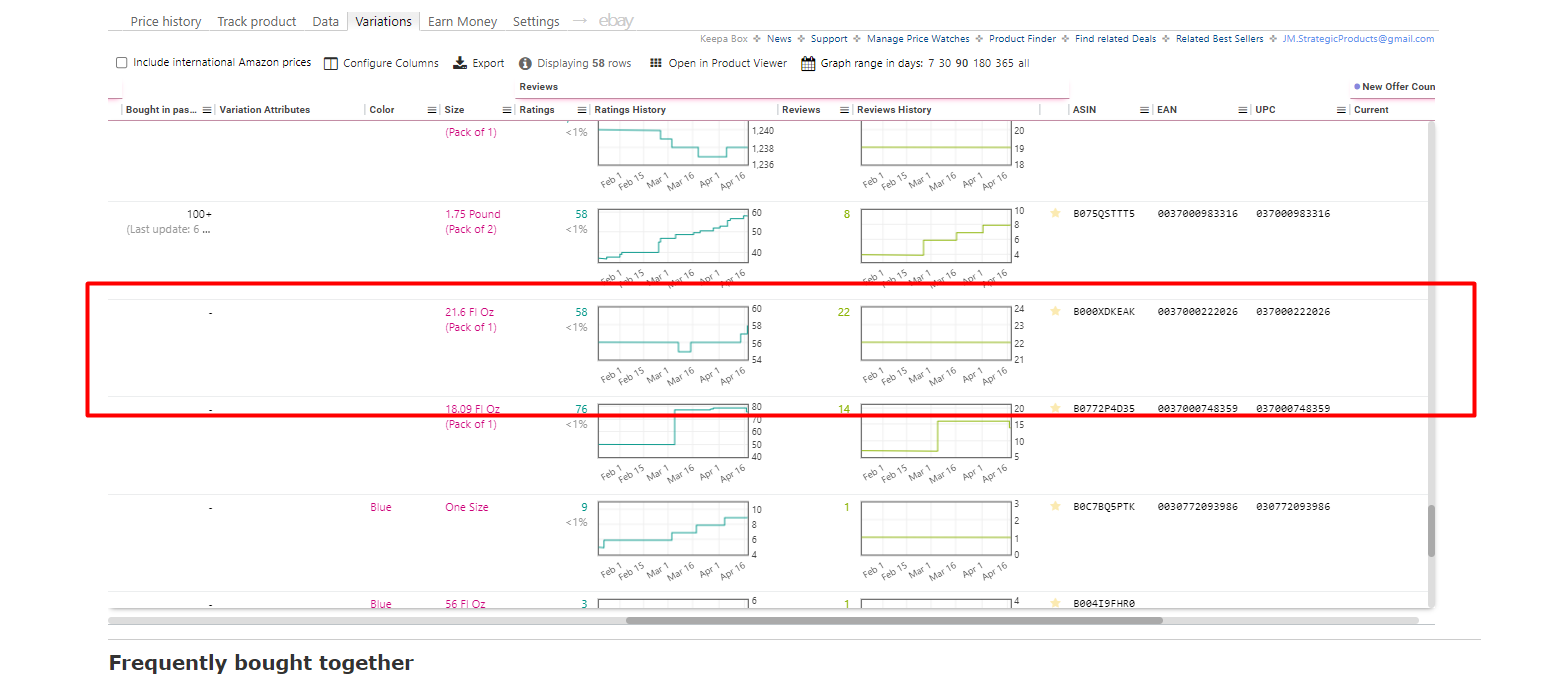The height and width of the screenshot is (677, 1560).
Task: Open ratings history graph for One Size row
Action: 673,528
